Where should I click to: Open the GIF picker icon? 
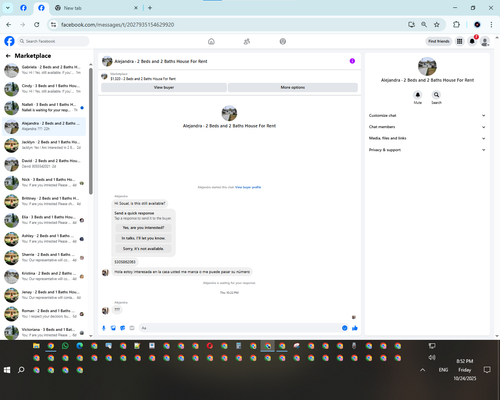pos(132,328)
